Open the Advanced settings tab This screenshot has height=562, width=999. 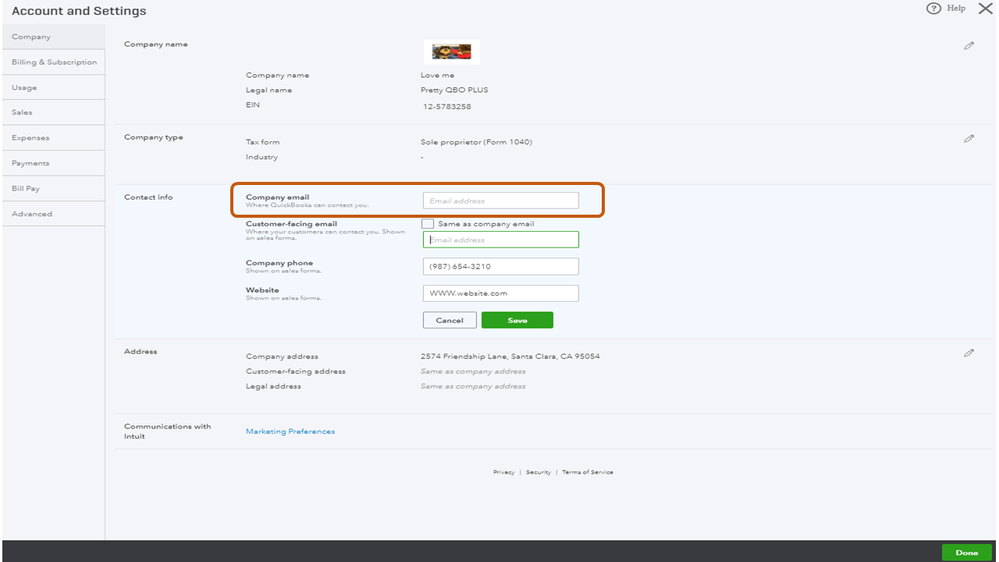32,214
